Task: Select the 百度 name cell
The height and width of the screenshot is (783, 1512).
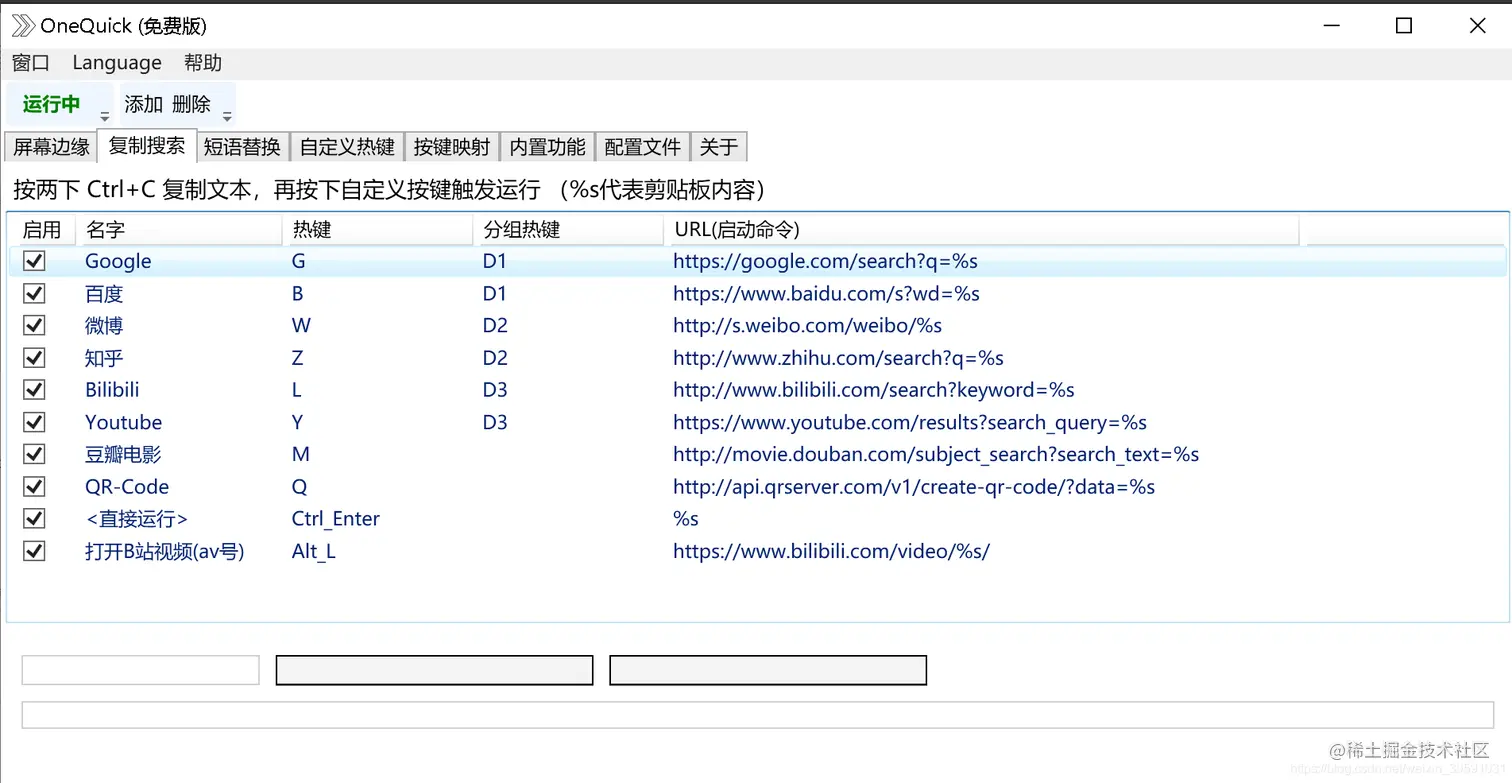Action: coord(104,294)
